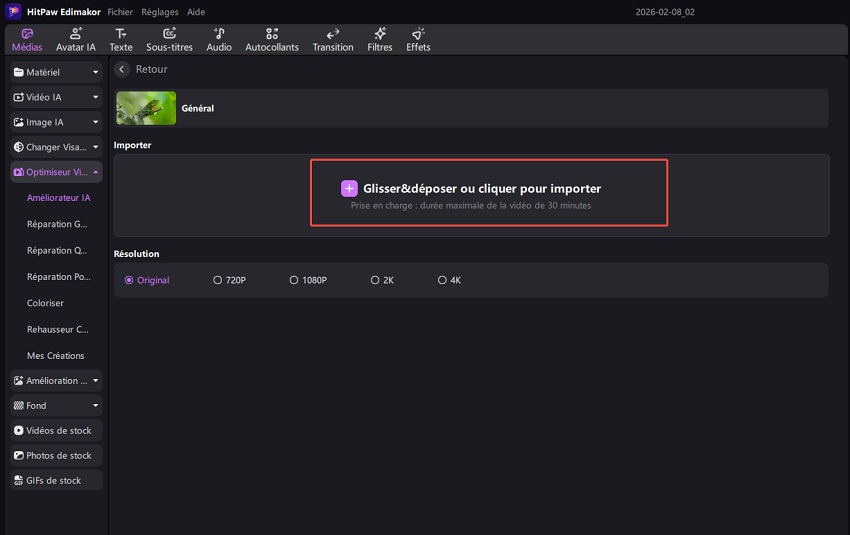Click Glisser&déposer ou cliquer pour importer
Screen dimensions: 850x535
[482, 189]
